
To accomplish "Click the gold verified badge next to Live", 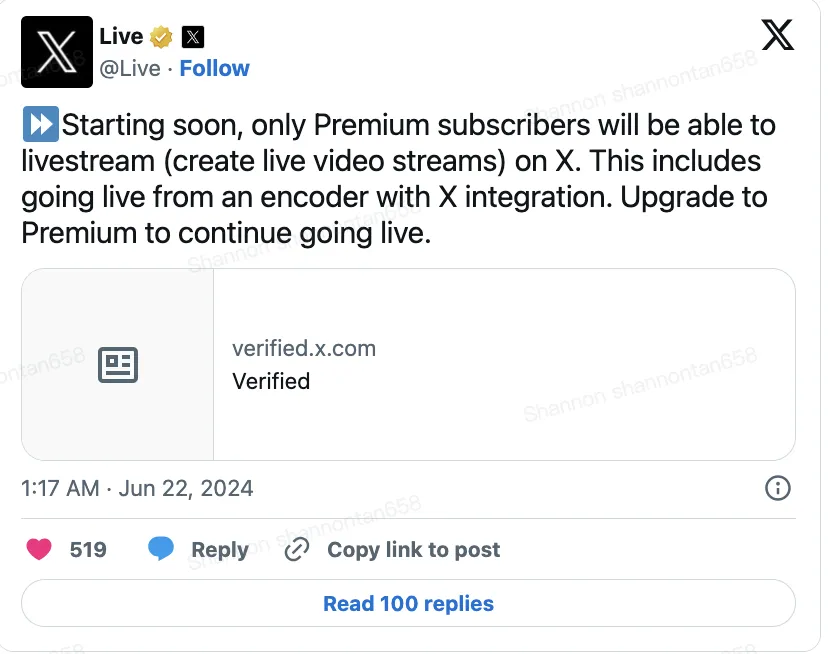I will coord(160,36).
